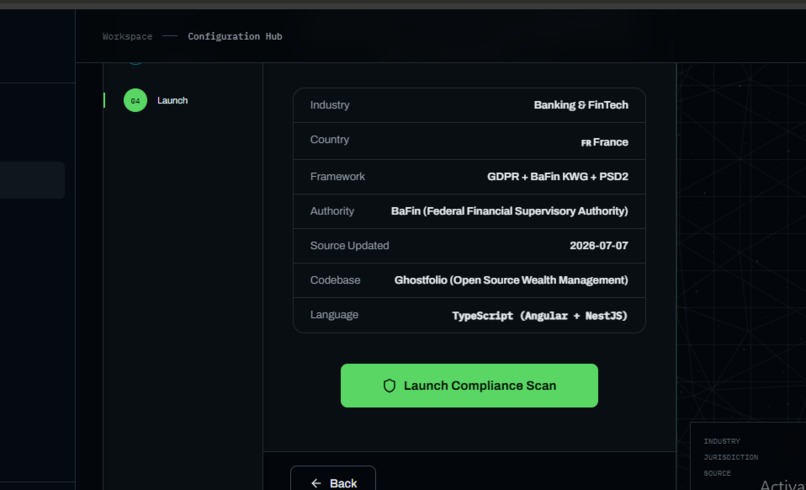Viewport: 806px width, 490px height.
Task: Click the BaFin Federal Financial Supervisory Authority value
Action: [x=509, y=211]
